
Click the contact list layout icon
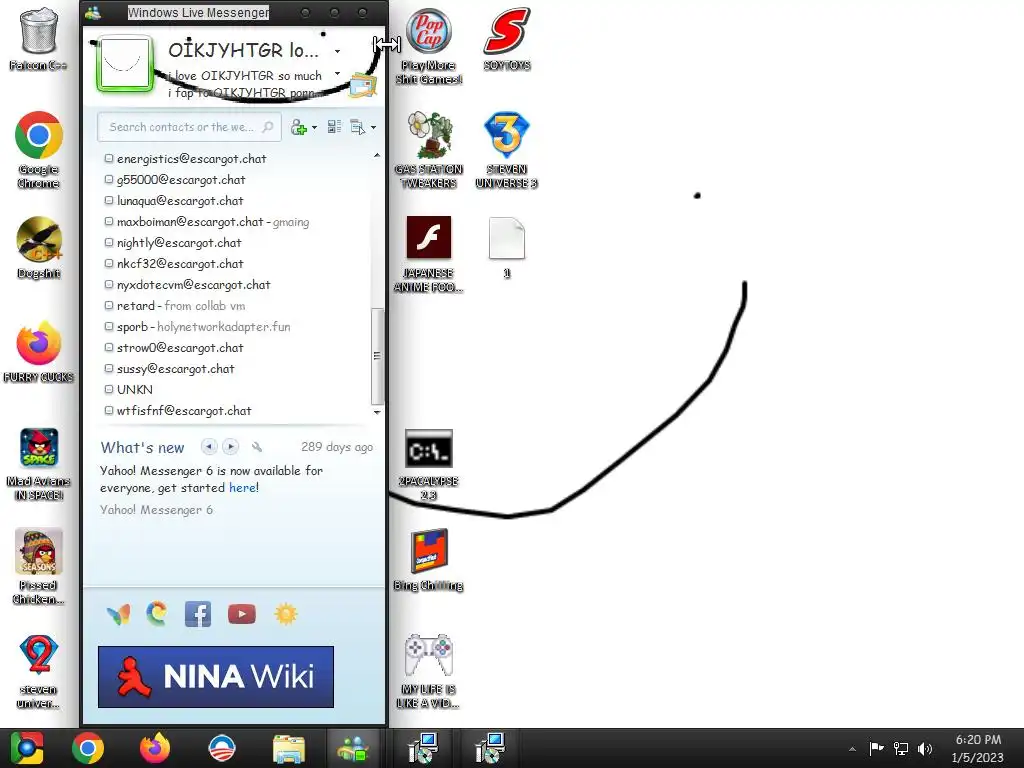(334, 127)
